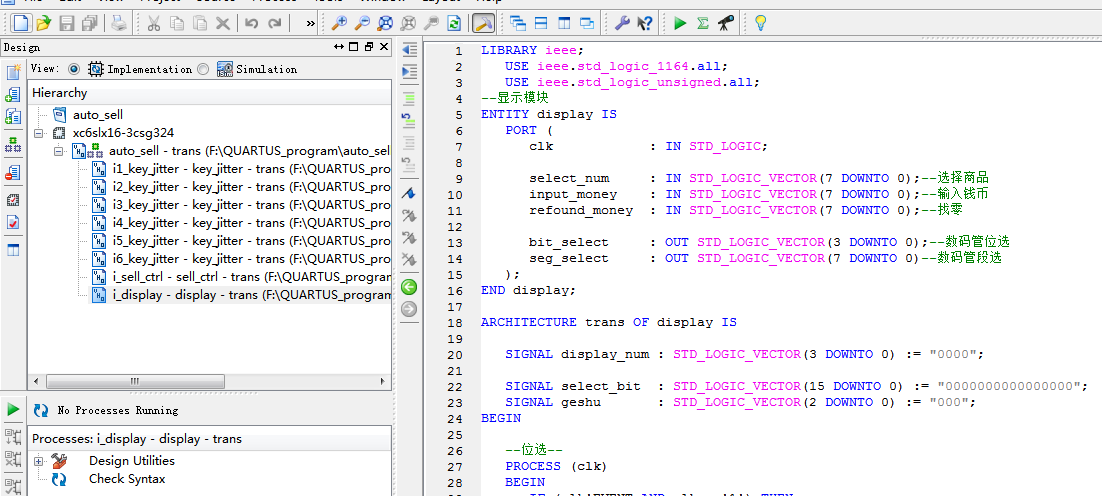Expand the Design Utilities process node

click(38, 462)
